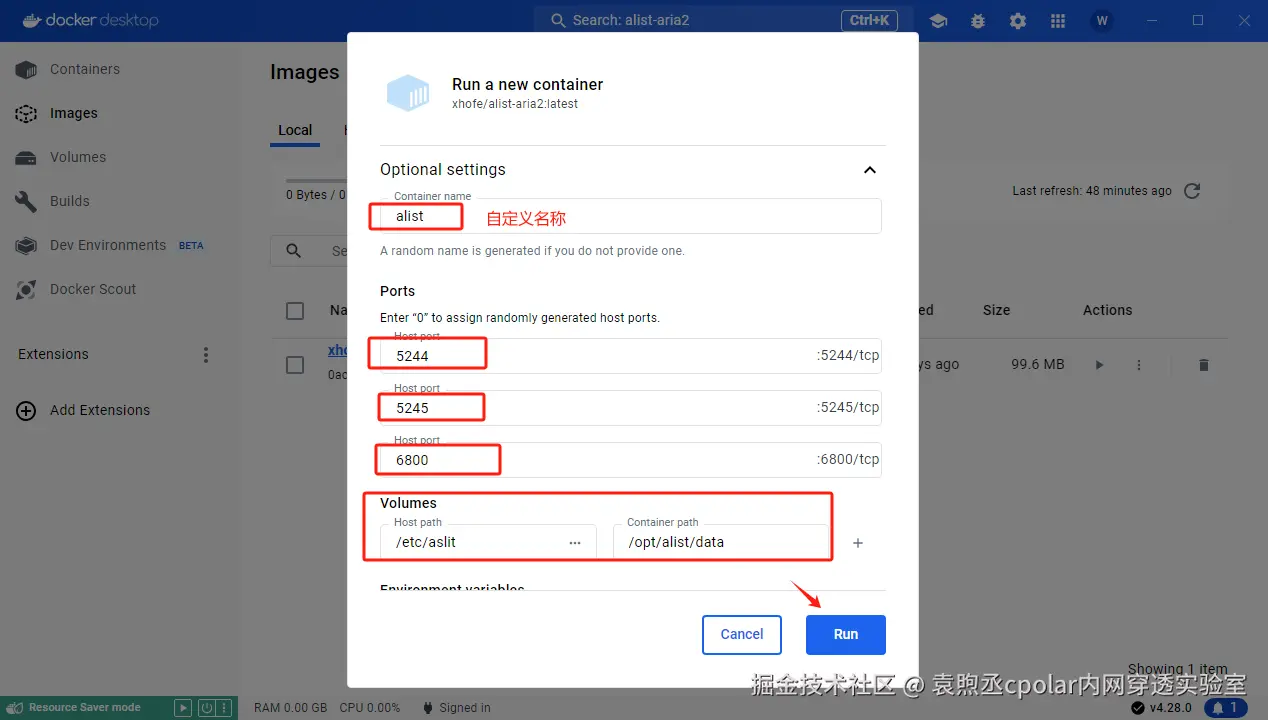Delete the image with the trash icon
The height and width of the screenshot is (720, 1268).
point(1204,365)
